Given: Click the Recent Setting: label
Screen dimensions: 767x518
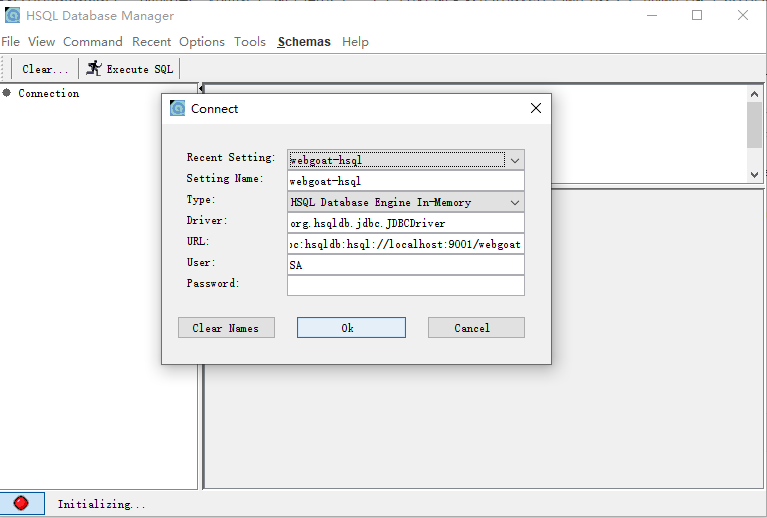Looking at the screenshot, I should (x=230, y=158).
